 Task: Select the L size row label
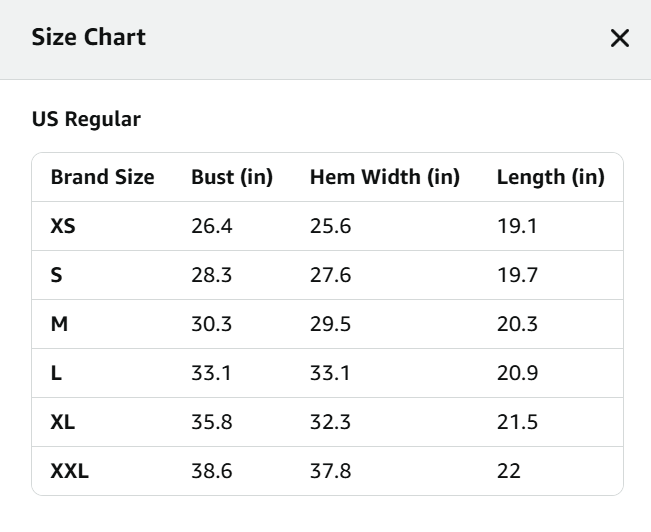point(55,373)
